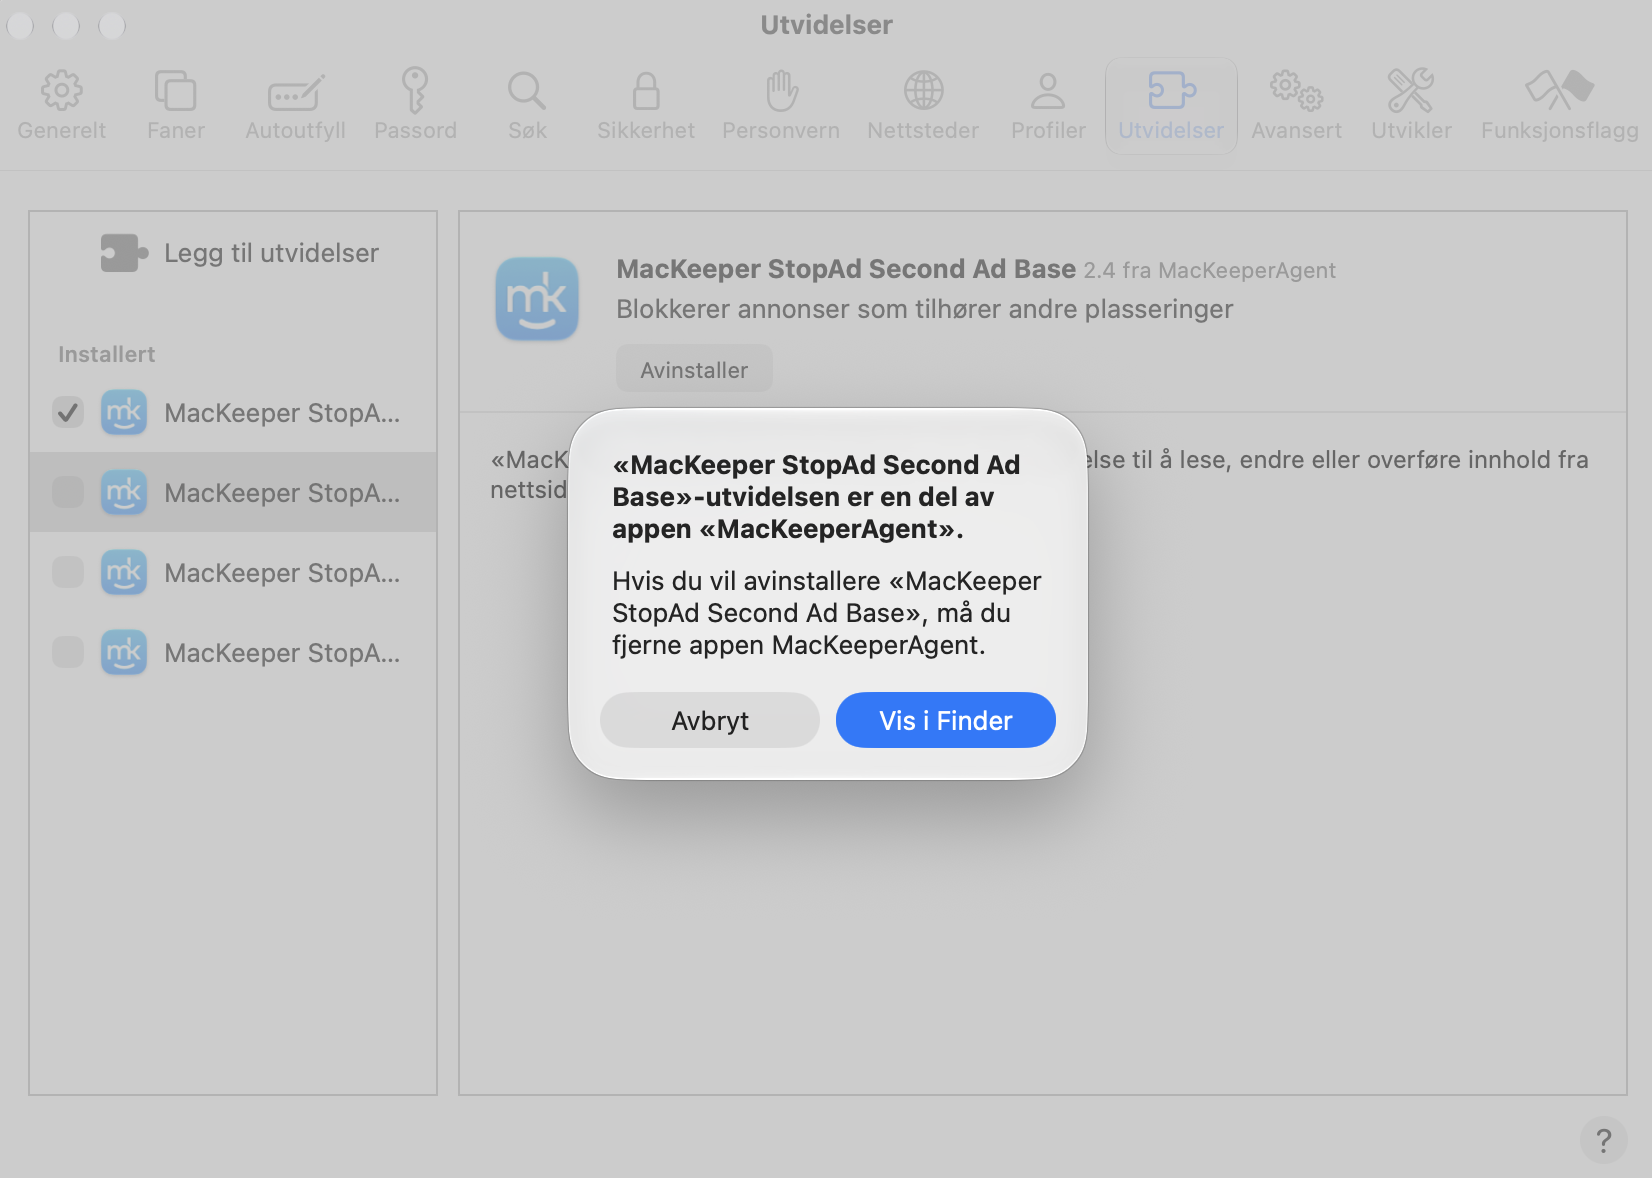Click the Avinstaller button
Viewport: 1652px width, 1178px height.
(x=694, y=369)
